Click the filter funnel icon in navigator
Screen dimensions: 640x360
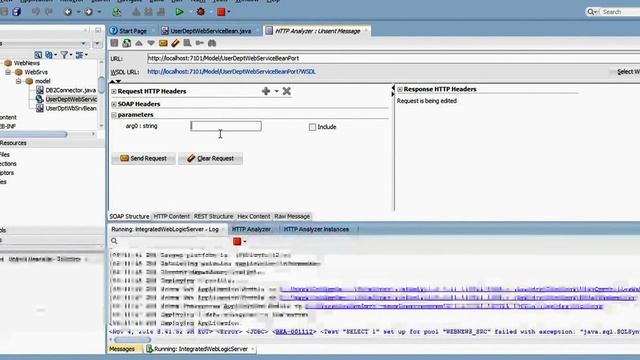point(64,54)
